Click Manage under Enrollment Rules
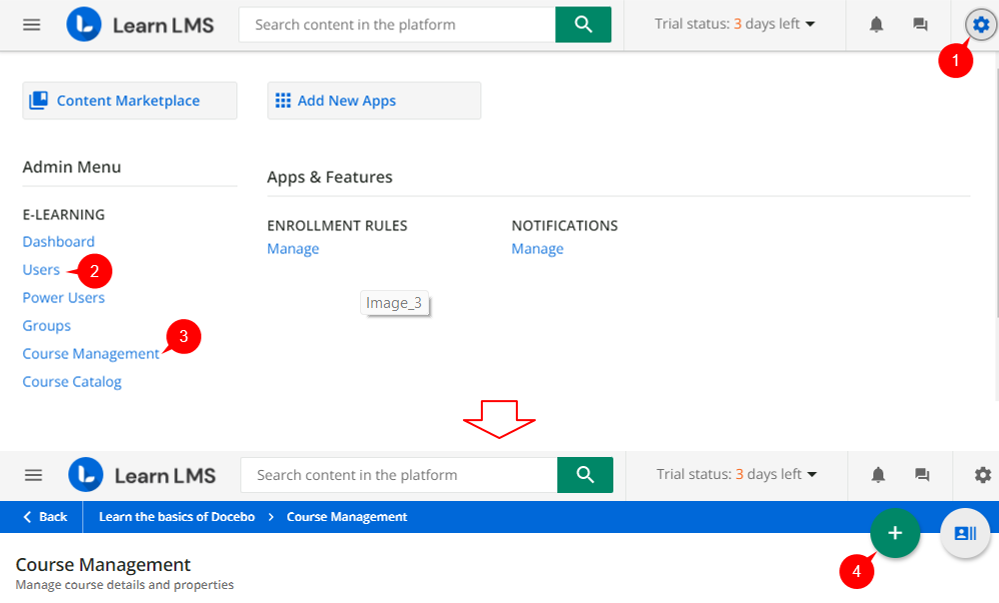This screenshot has width=999, height=603. click(x=293, y=249)
